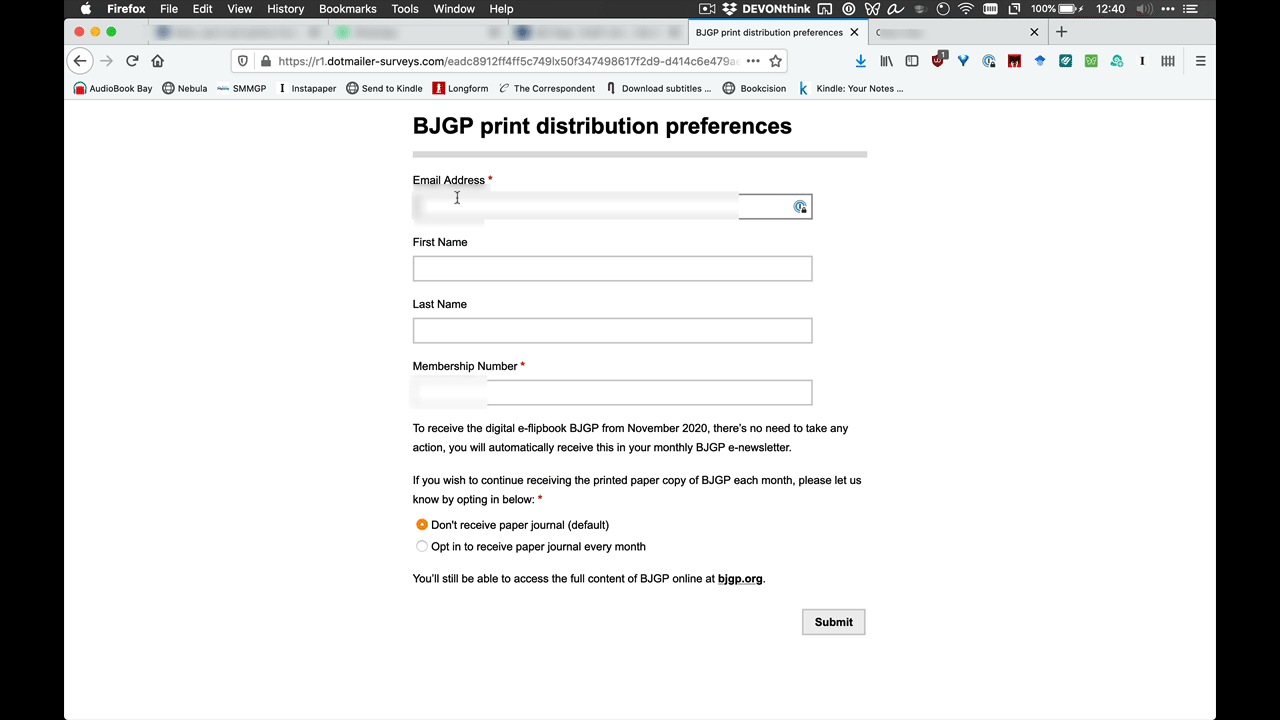Open Firefox hamburger application menu

pos(1201,61)
